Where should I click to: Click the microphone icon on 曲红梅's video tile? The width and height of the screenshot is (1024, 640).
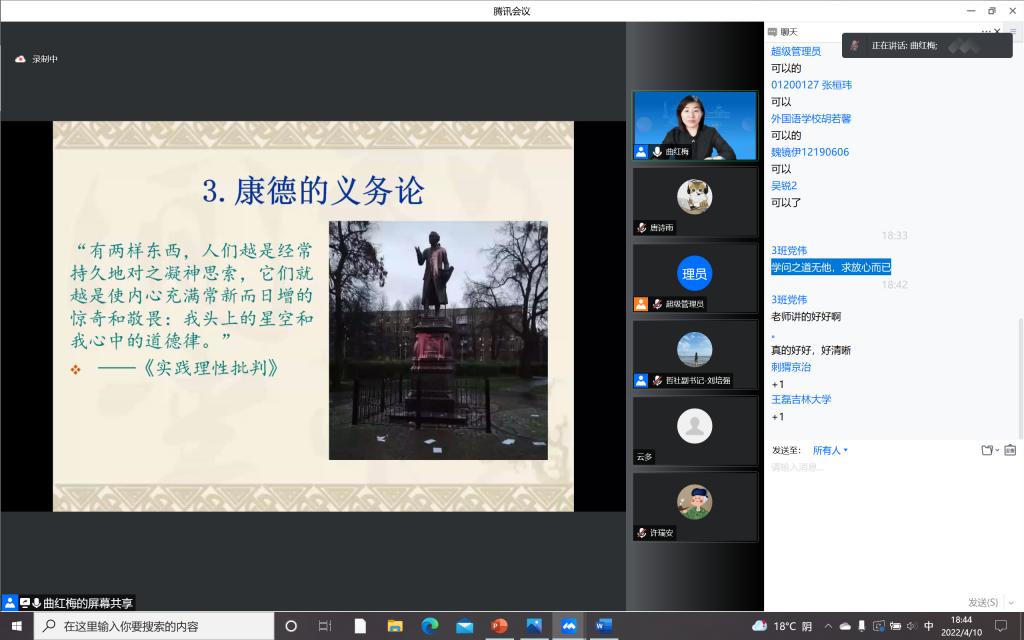[x=657, y=152]
